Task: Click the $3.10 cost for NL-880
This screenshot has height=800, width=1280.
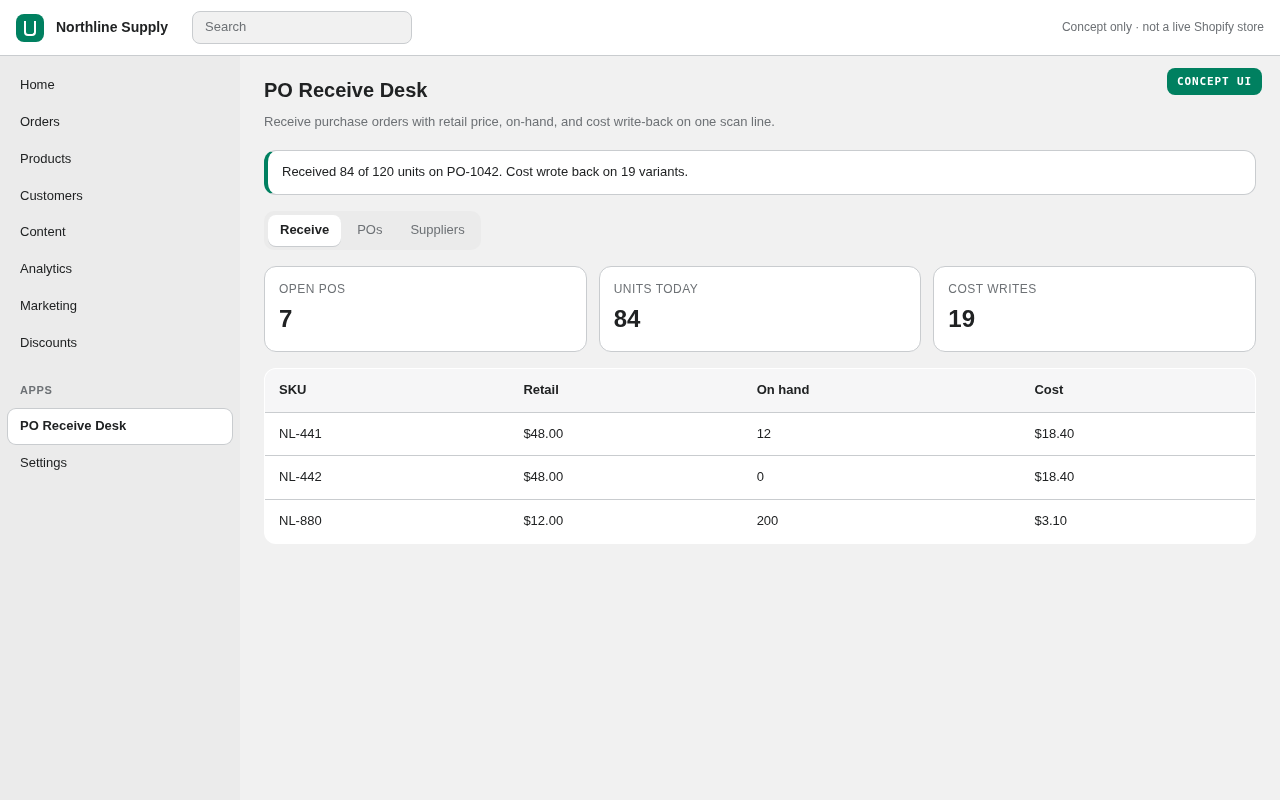Action: pyautogui.click(x=1050, y=521)
